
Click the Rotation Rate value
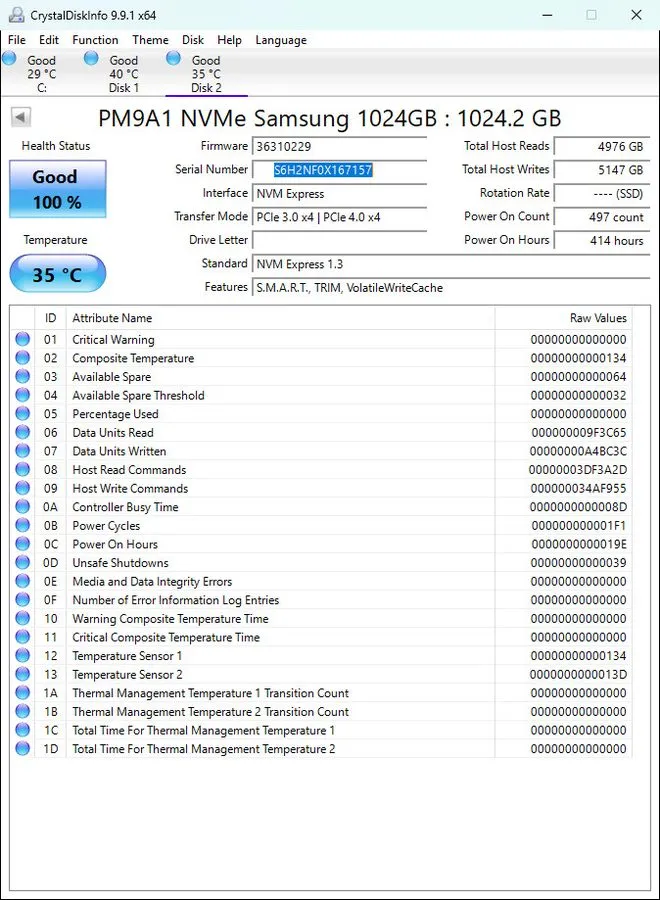pos(602,193)
